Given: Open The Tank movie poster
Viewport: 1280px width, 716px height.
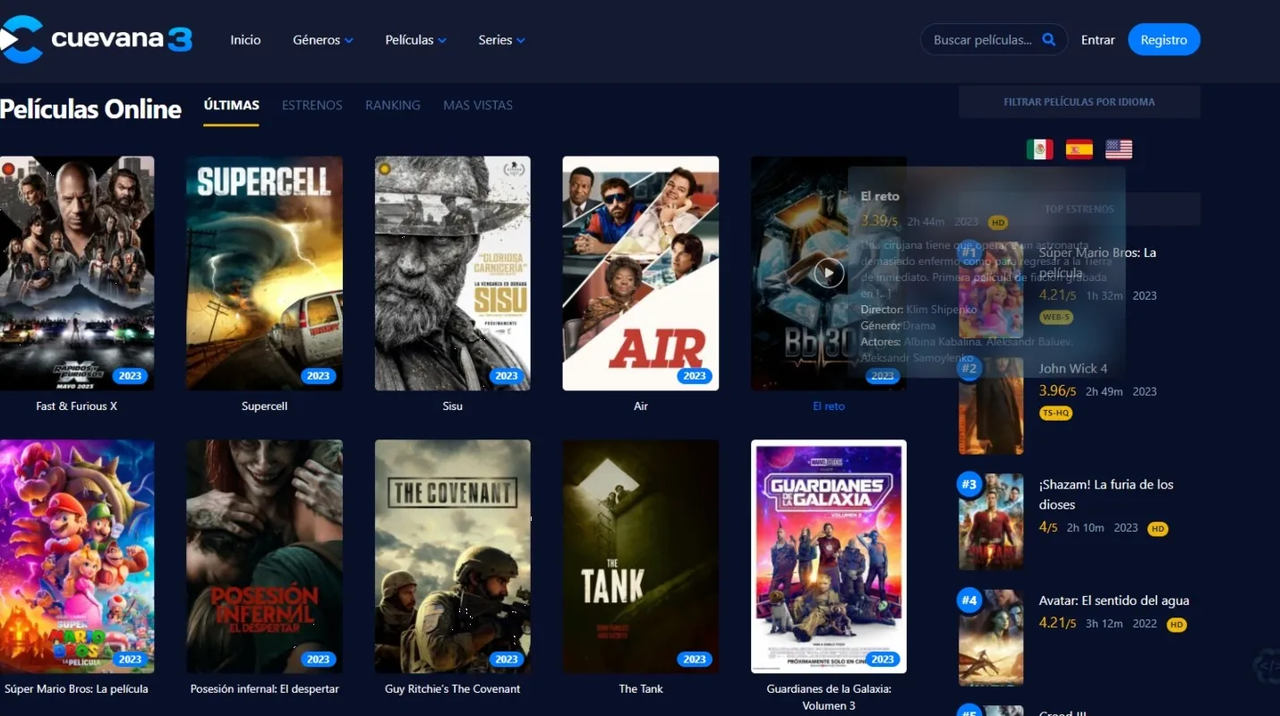Looking at the screenshot, I should click(640, 556).
